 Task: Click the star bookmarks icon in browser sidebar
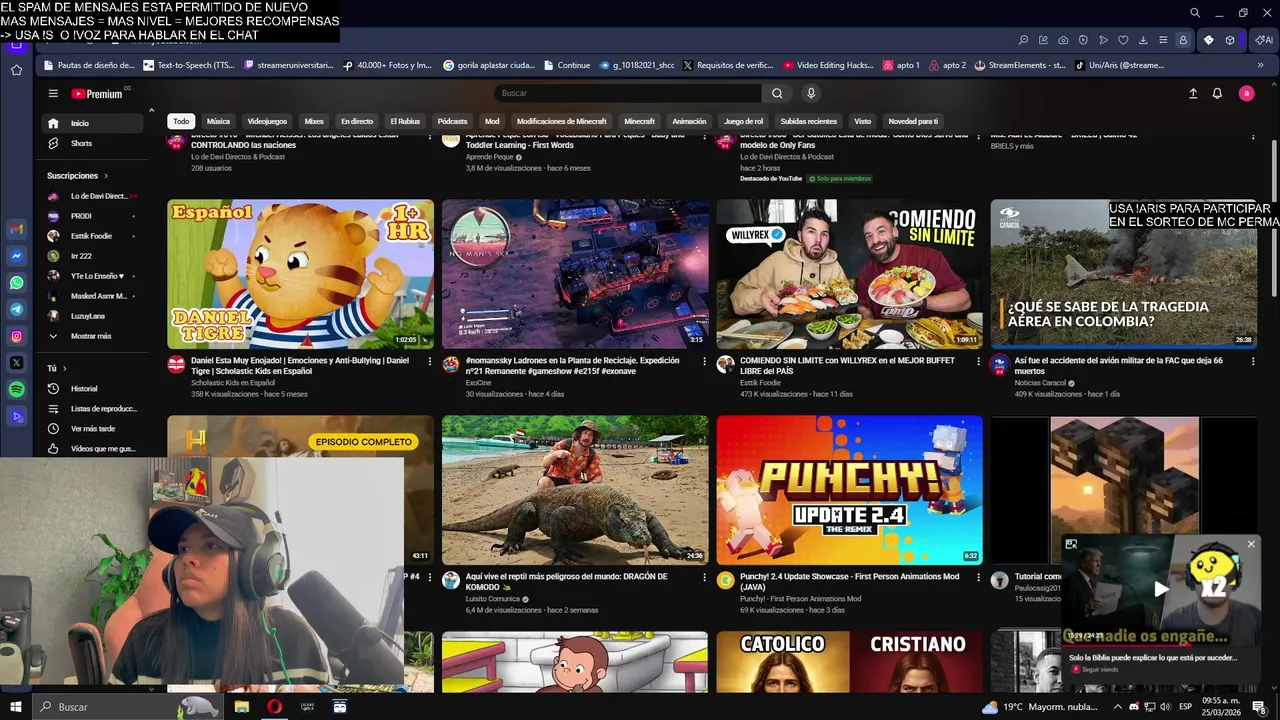point(17,70)
